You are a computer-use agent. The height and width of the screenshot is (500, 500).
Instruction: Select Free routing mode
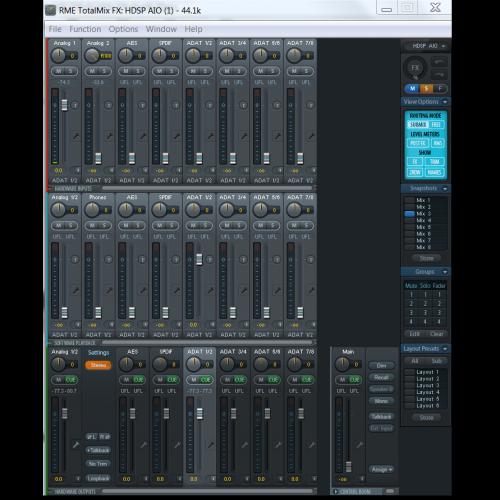click(x=436, y=125)
